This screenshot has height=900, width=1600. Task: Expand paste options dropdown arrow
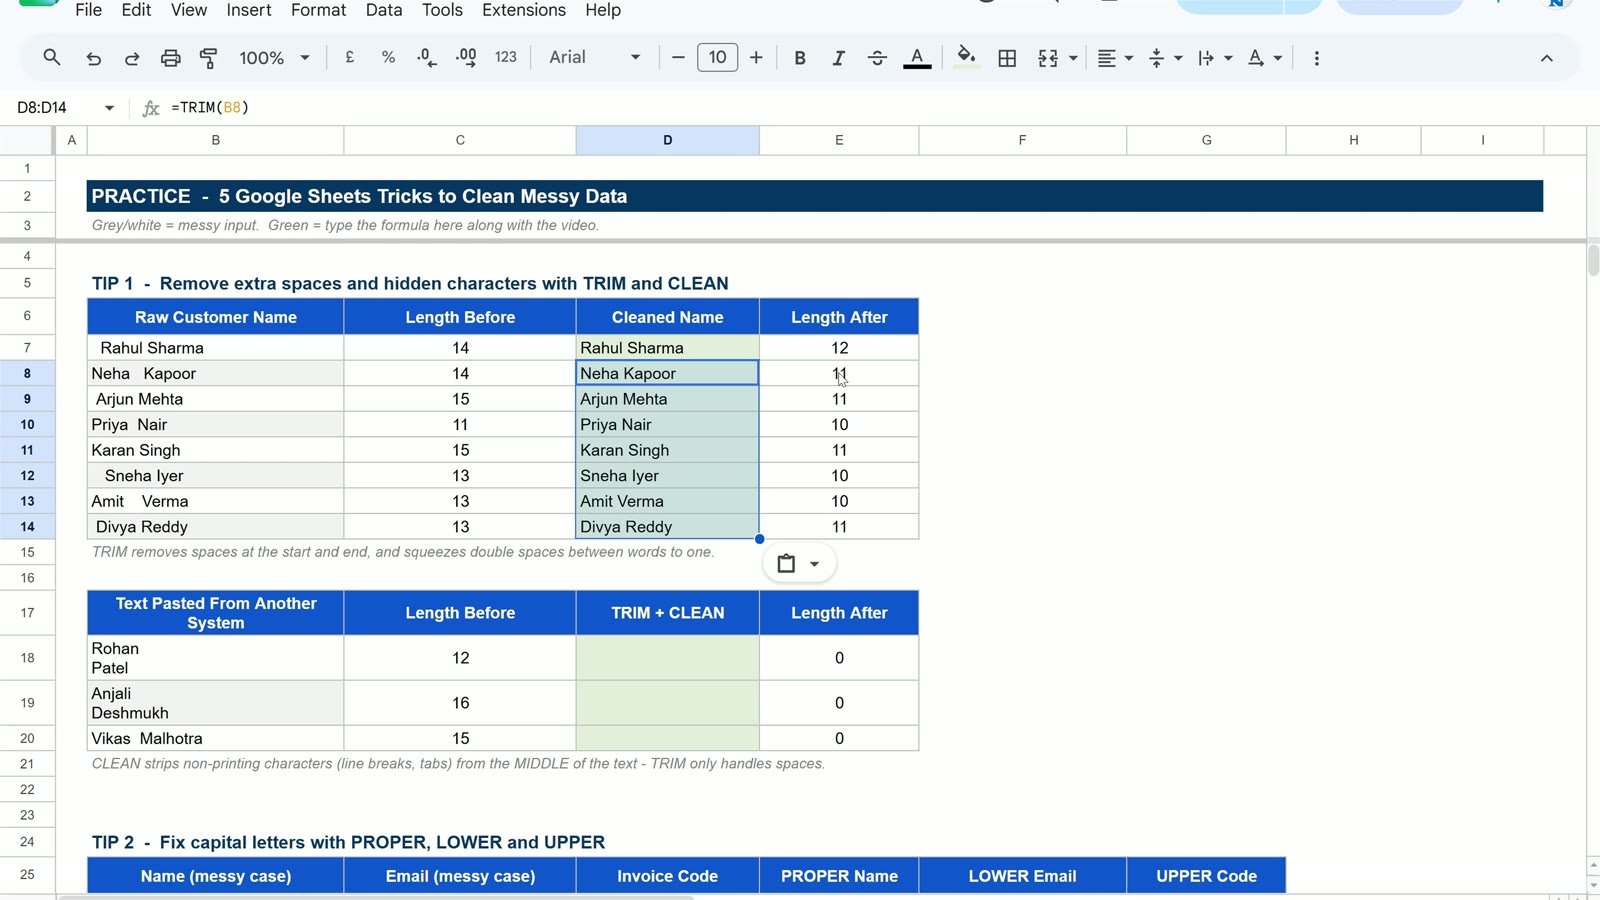tap(814, 564)
